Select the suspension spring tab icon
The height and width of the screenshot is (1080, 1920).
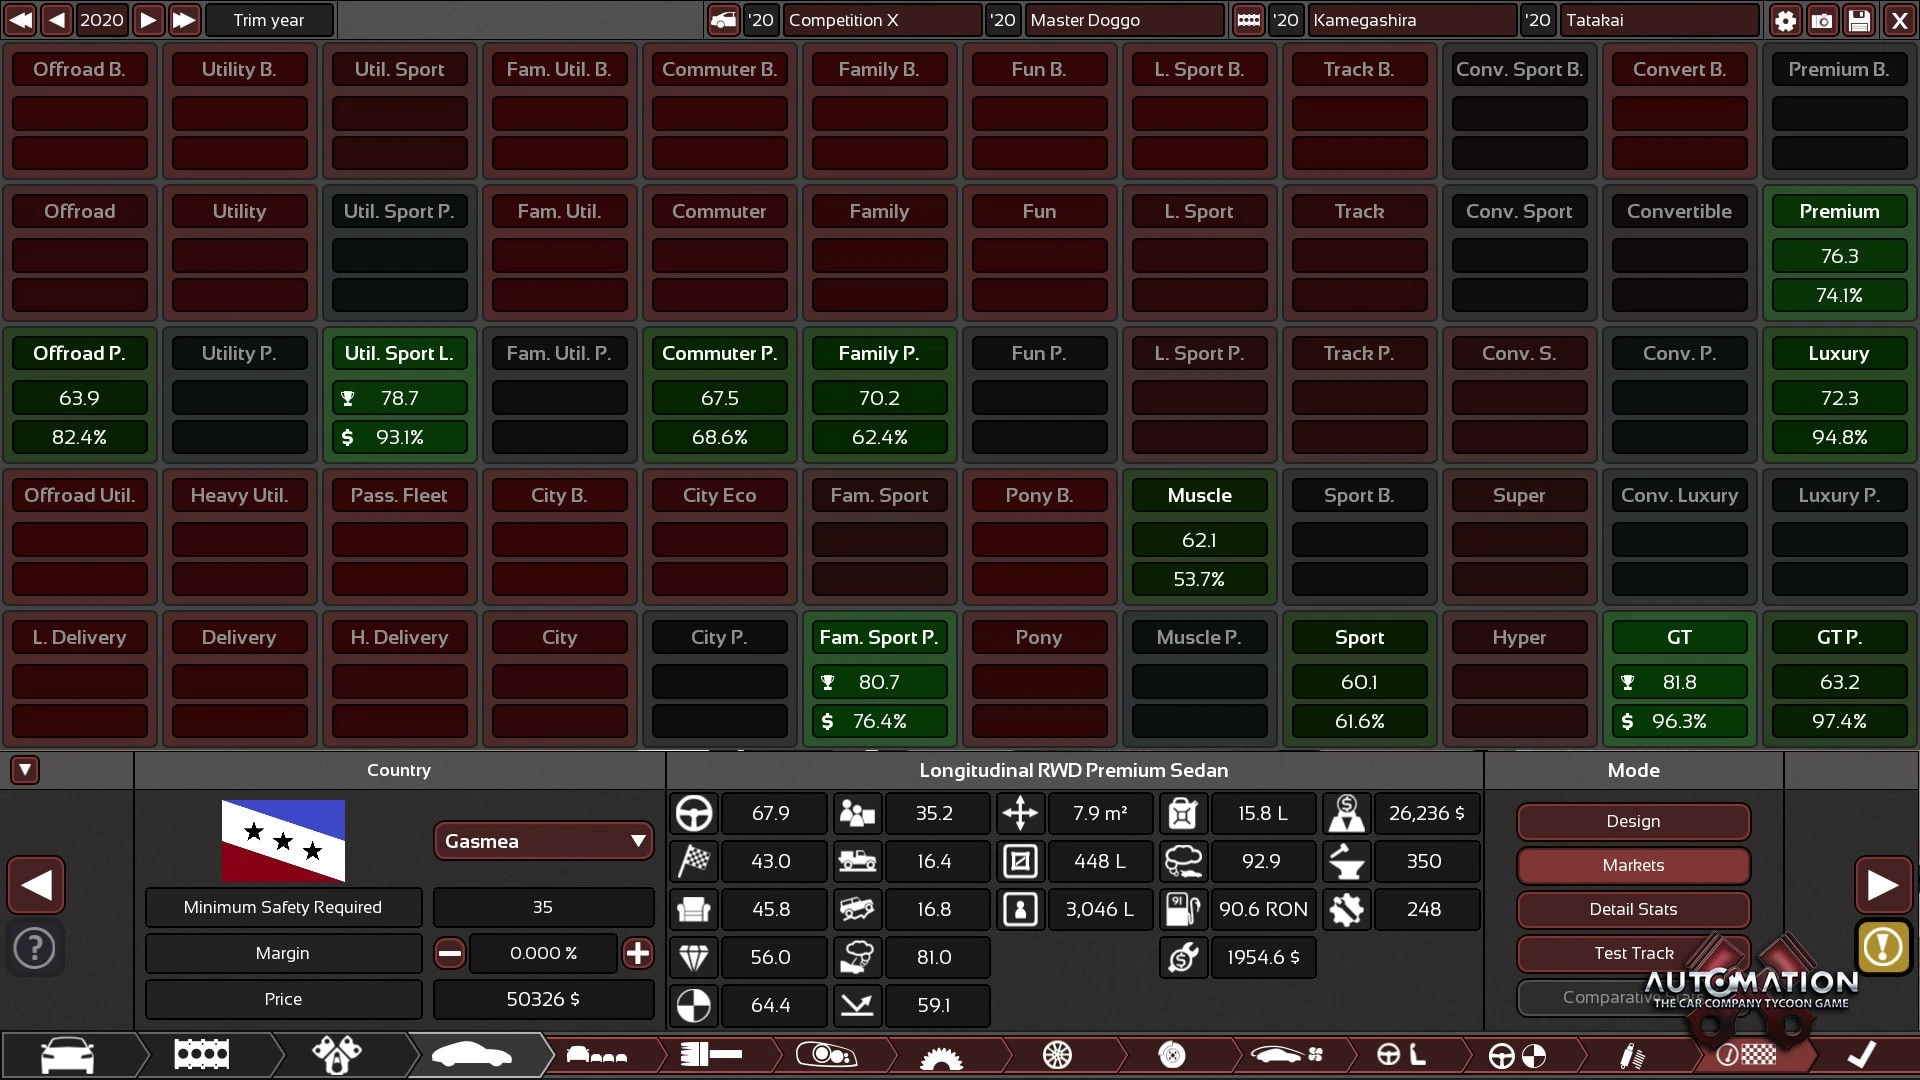1632,1054
